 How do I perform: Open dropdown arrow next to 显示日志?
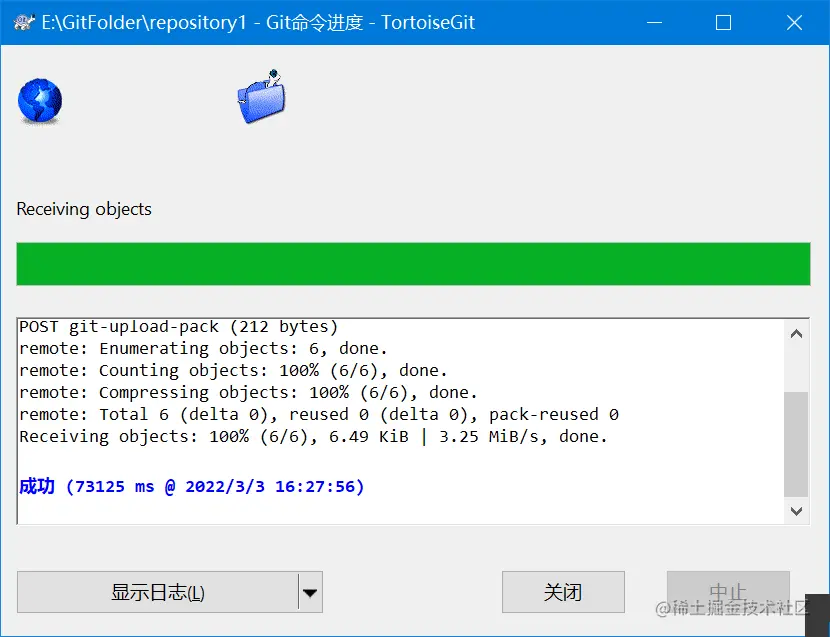pyautogui.click(x=310, y=593)
